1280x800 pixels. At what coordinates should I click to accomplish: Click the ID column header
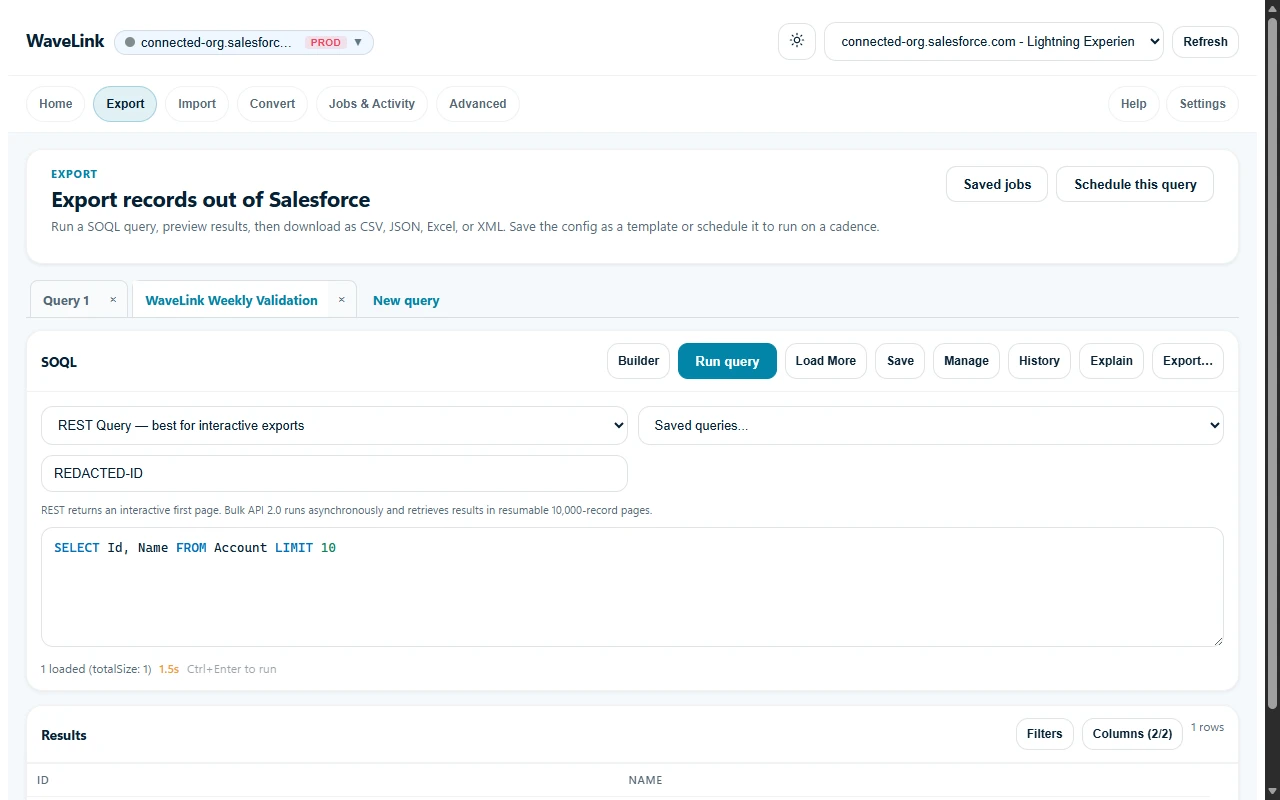(x=43, y=780)
